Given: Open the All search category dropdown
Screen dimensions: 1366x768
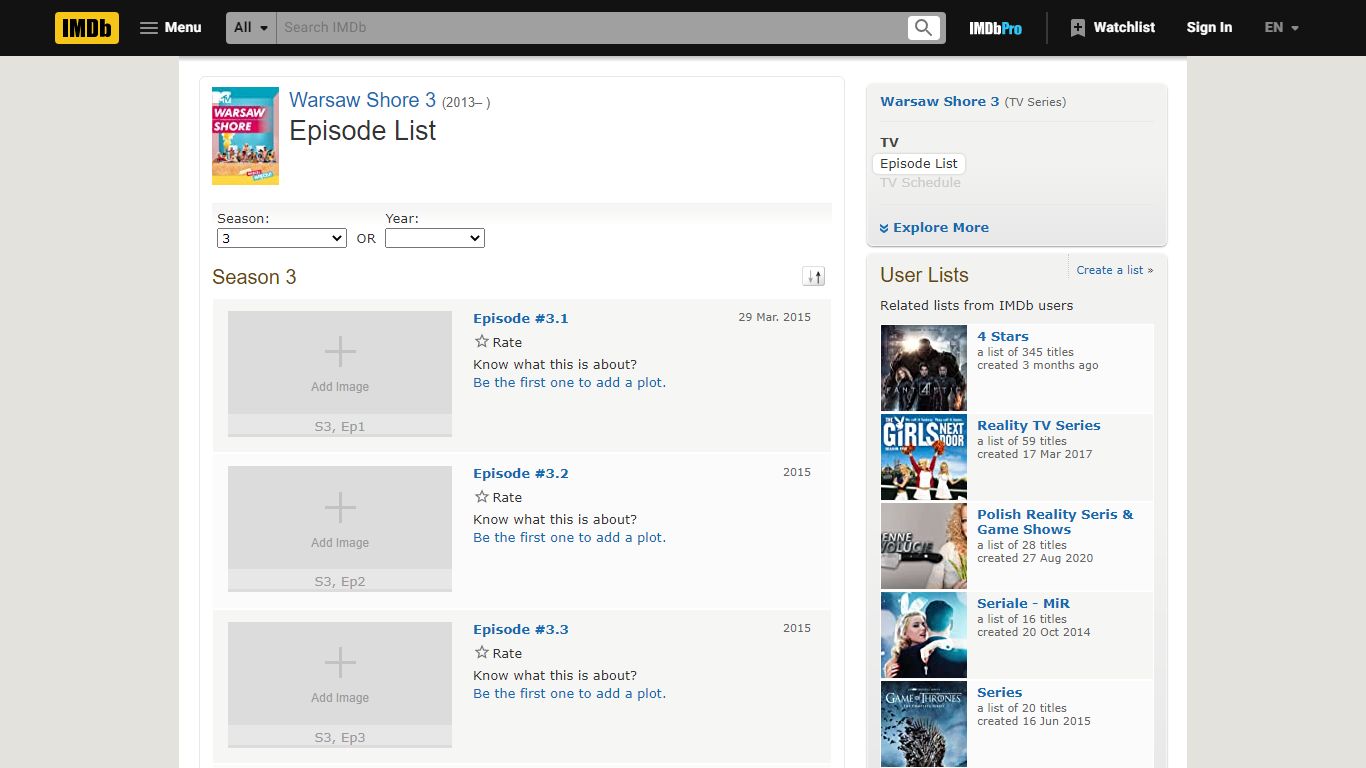Looking at the screenshot, I should tap(251, 28).
